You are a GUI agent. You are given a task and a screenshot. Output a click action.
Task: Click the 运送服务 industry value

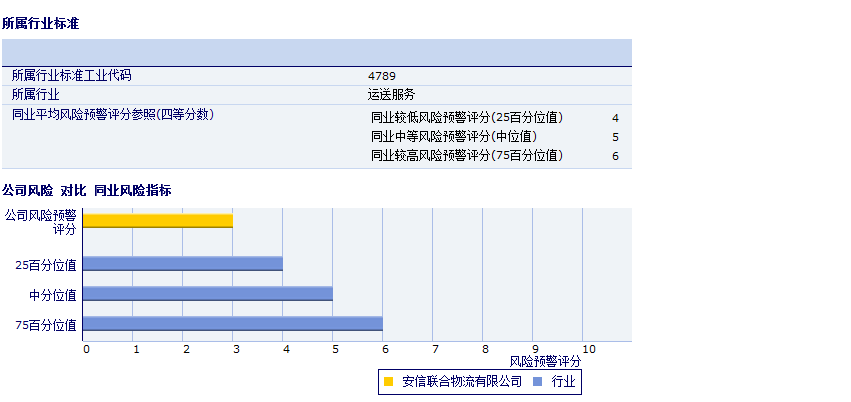(391, 95)
